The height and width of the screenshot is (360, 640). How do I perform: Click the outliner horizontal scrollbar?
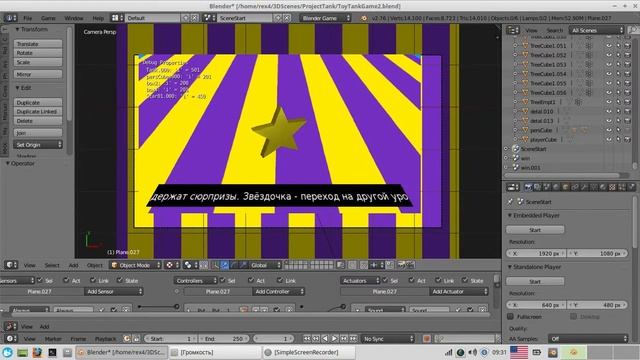point(562,176)
